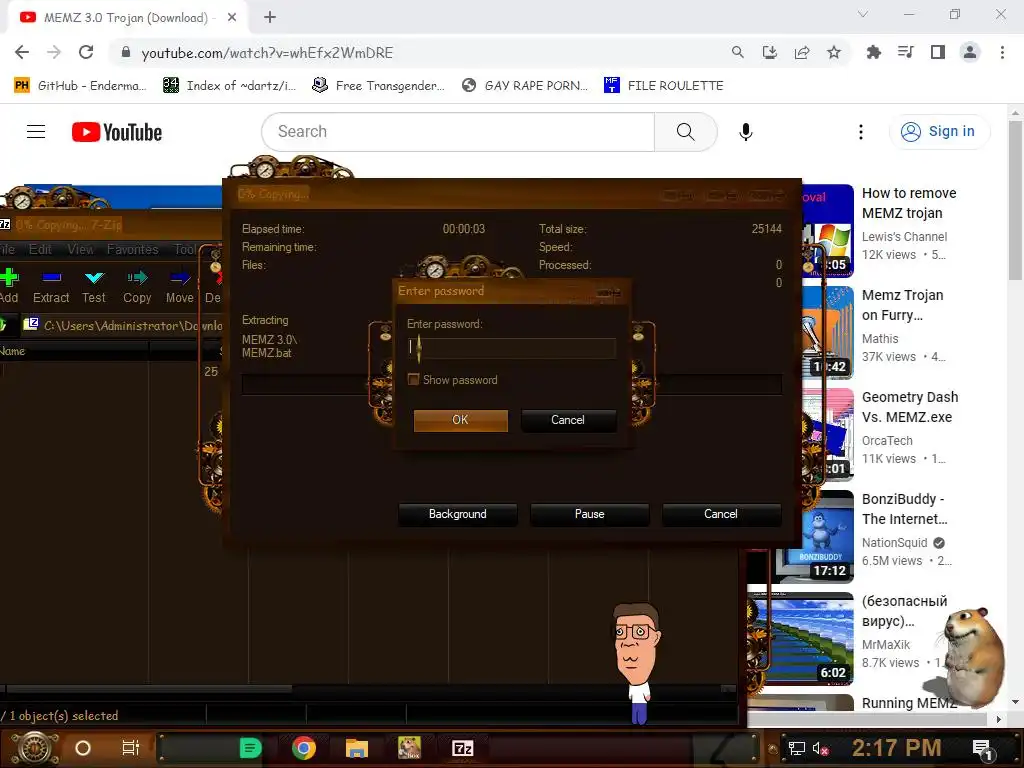The width and height of the screenshot is (1024, 768).
Task: Click the YouTube Search box
Action: point(458,132)
